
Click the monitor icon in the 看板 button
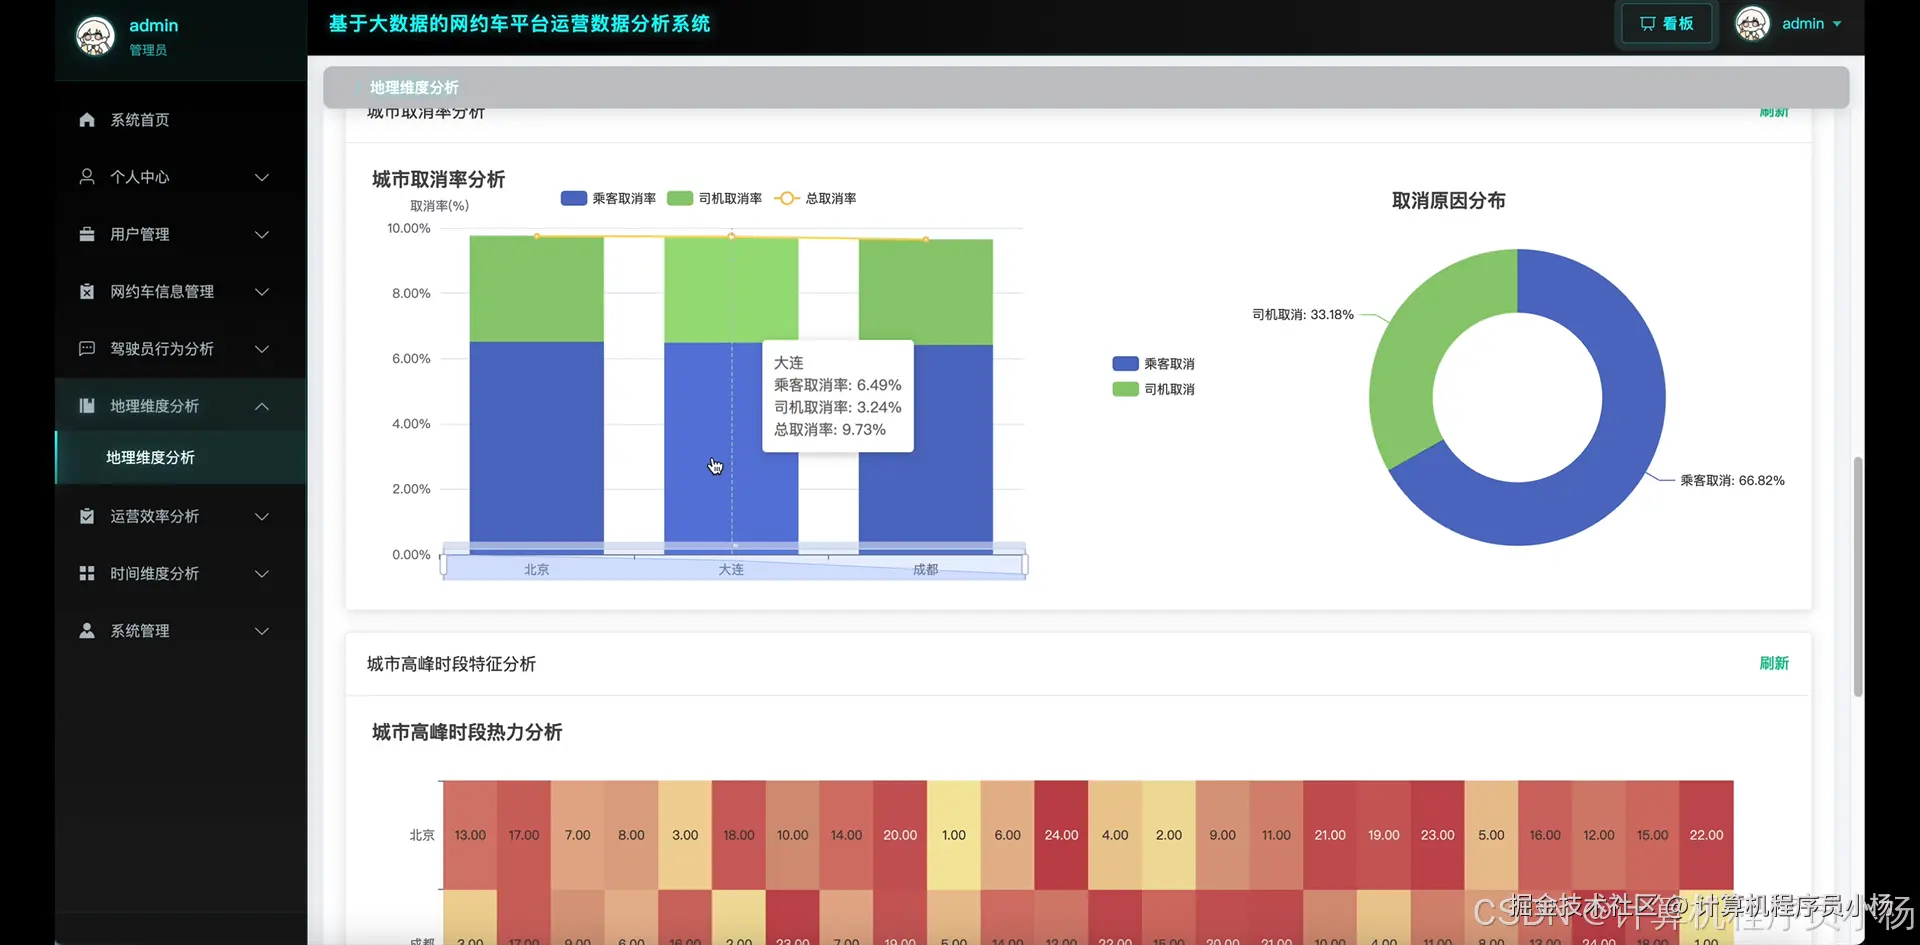pos(1647,23)
